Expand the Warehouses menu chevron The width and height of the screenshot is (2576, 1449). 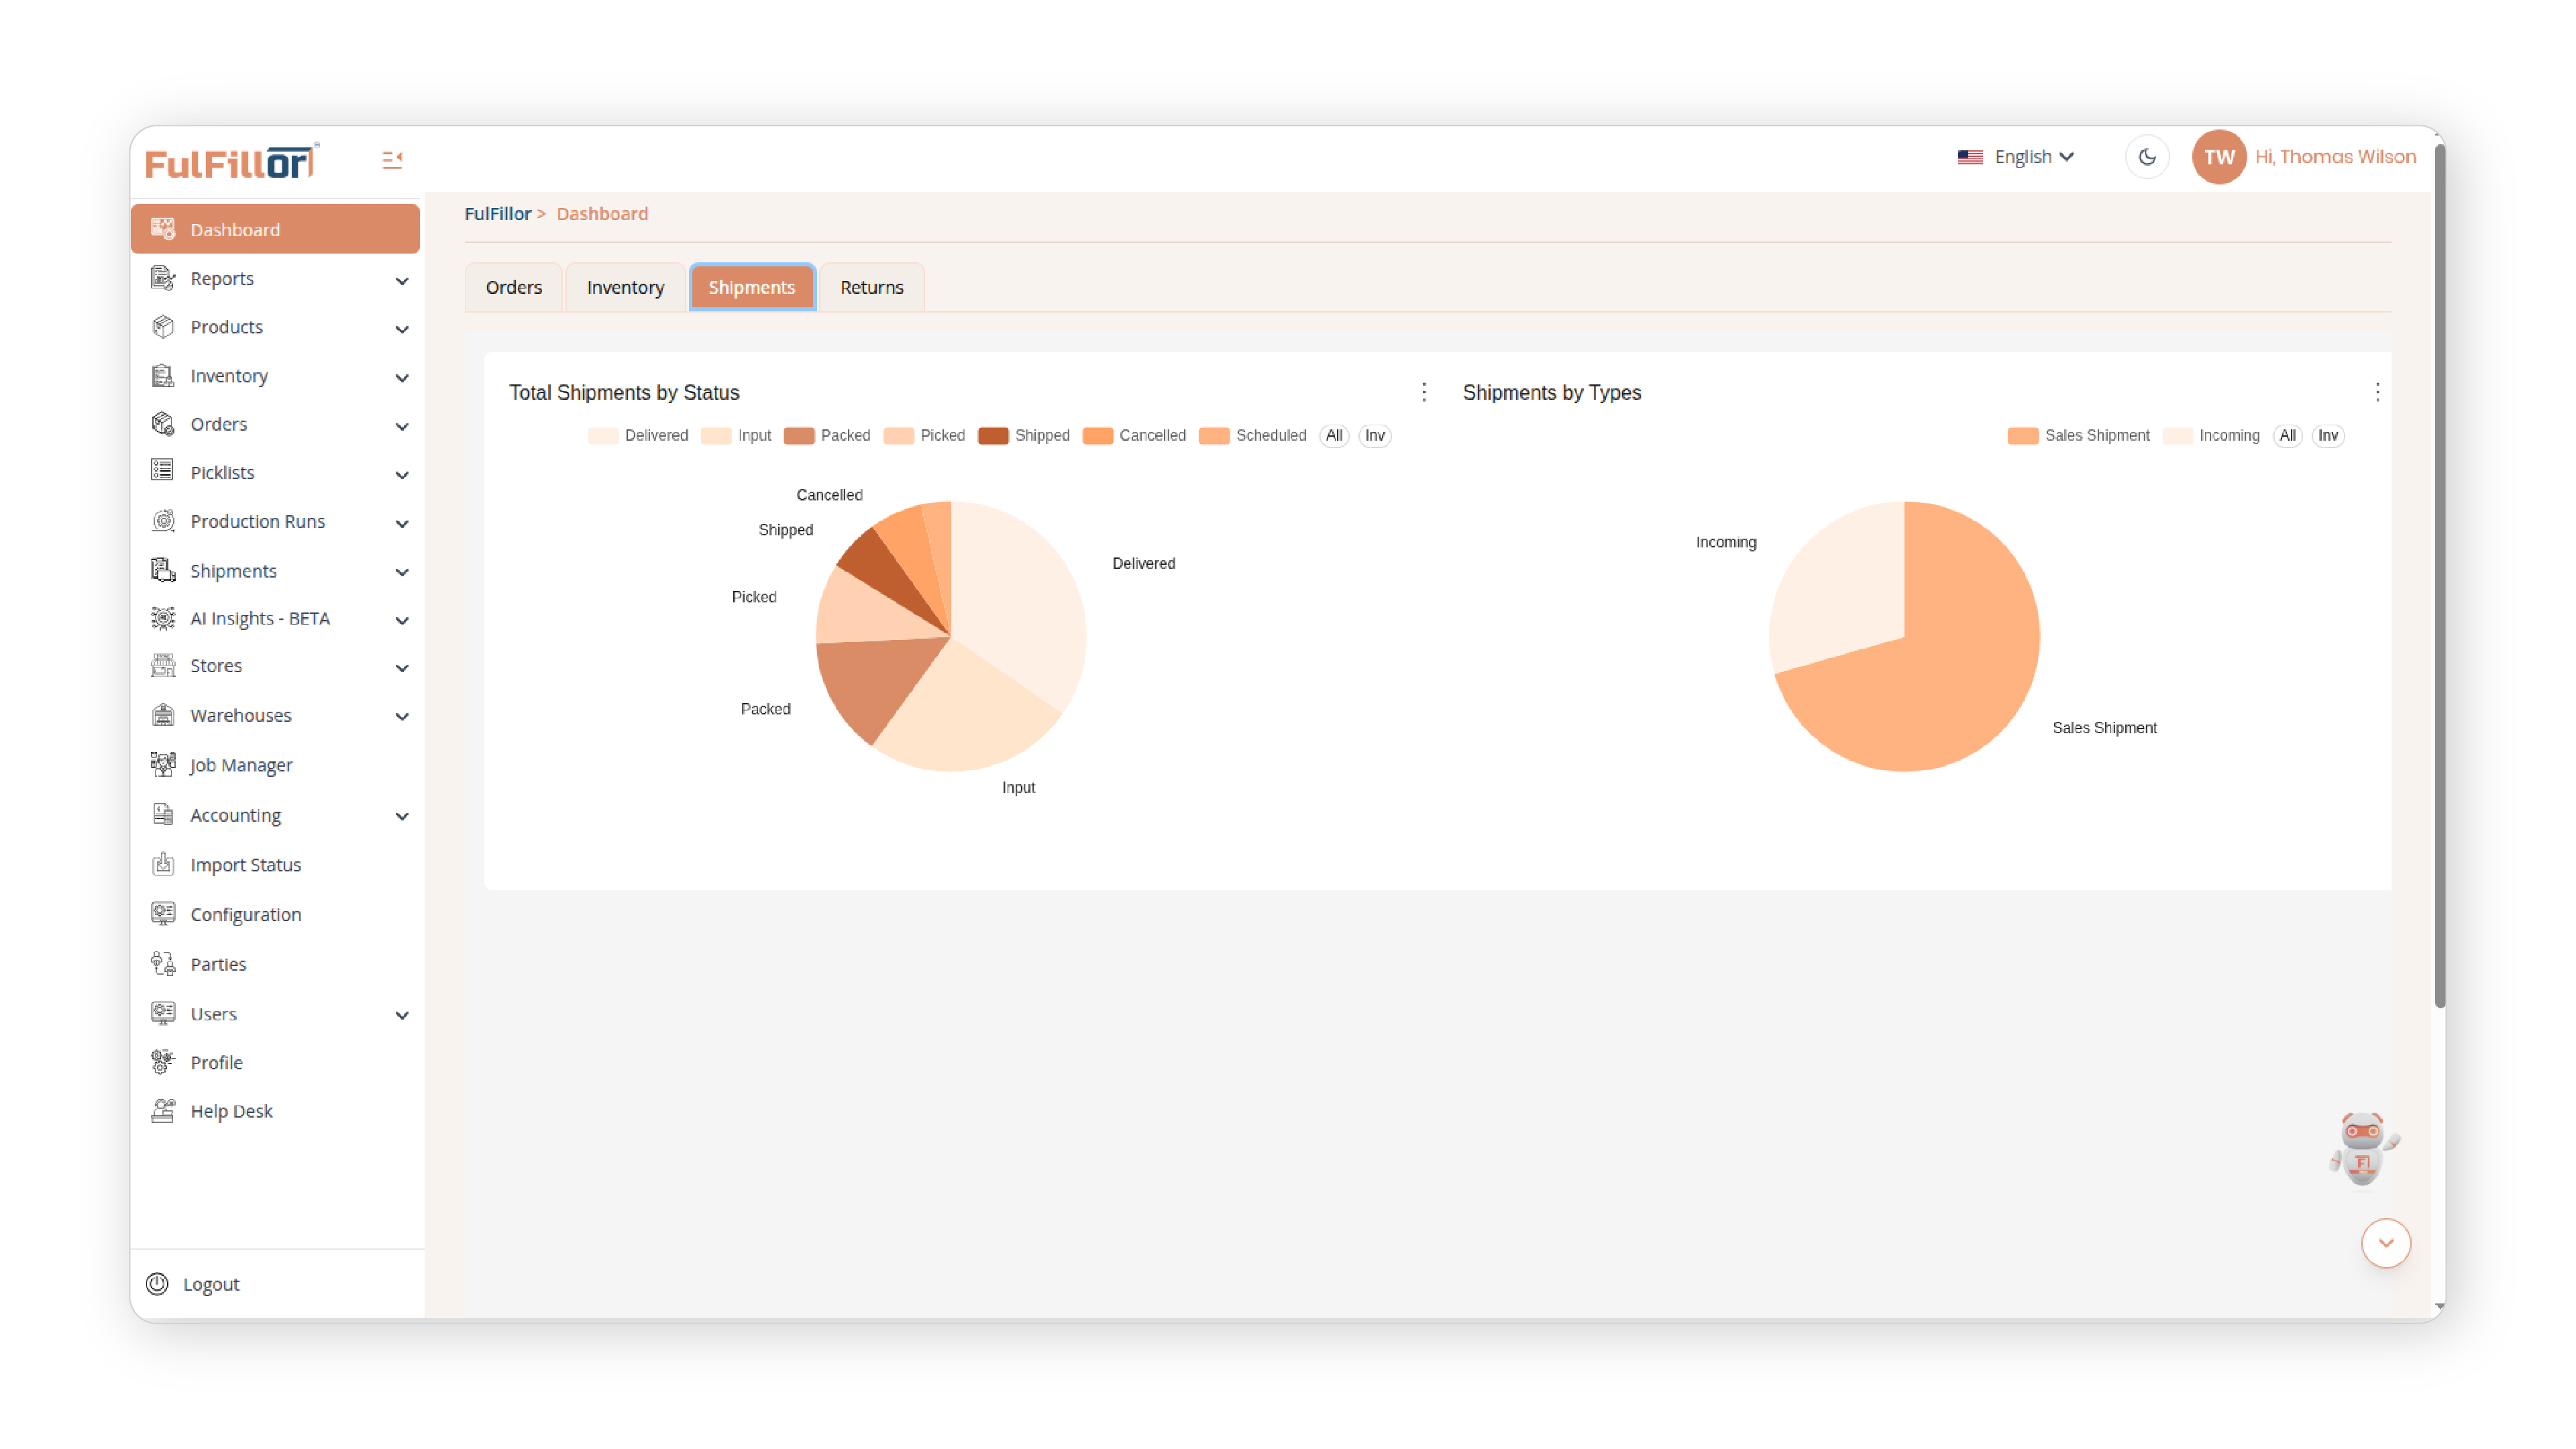[403, 716]
